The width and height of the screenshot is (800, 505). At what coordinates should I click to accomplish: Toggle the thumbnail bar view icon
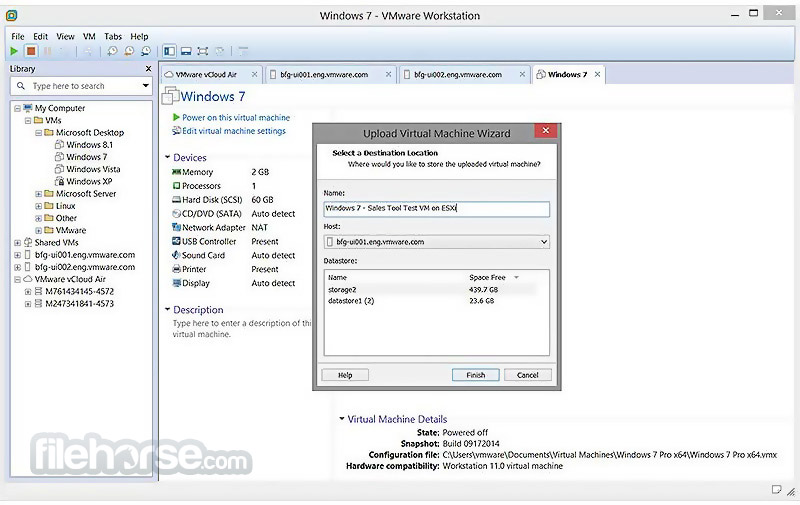click(x=186, y=51)
